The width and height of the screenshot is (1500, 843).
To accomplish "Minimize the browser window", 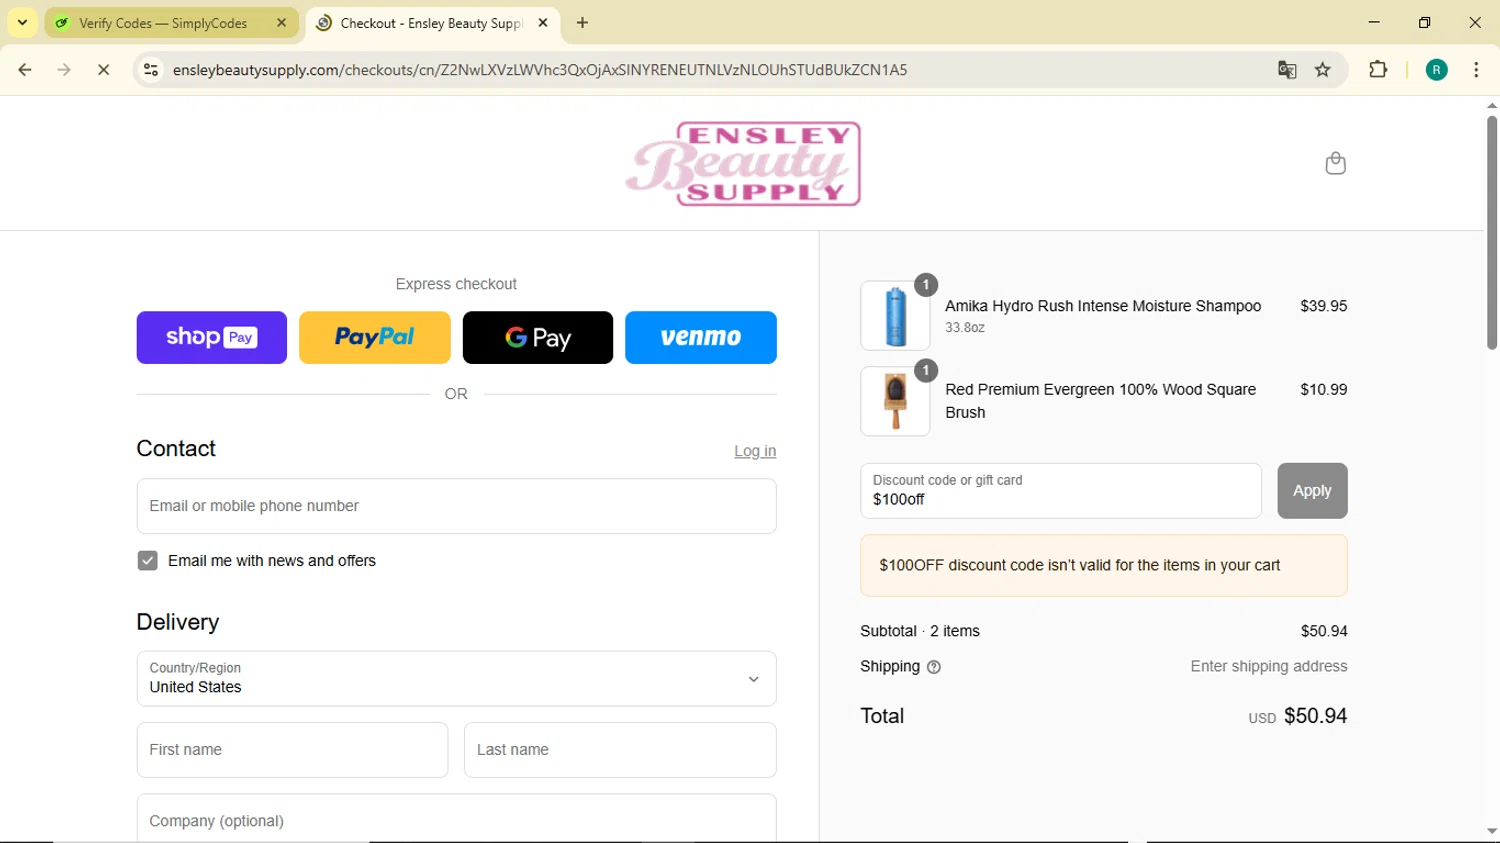I will (x=1374, y=23).
